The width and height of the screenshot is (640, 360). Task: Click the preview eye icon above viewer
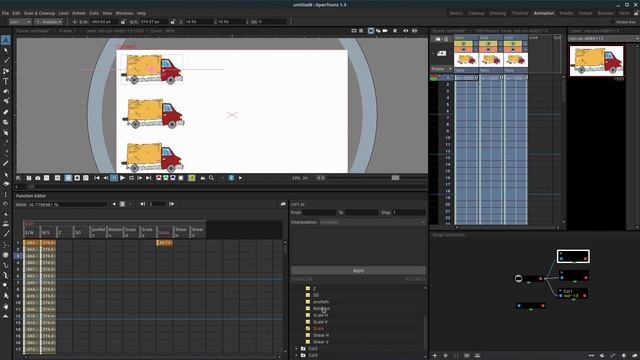coord(406,31)
